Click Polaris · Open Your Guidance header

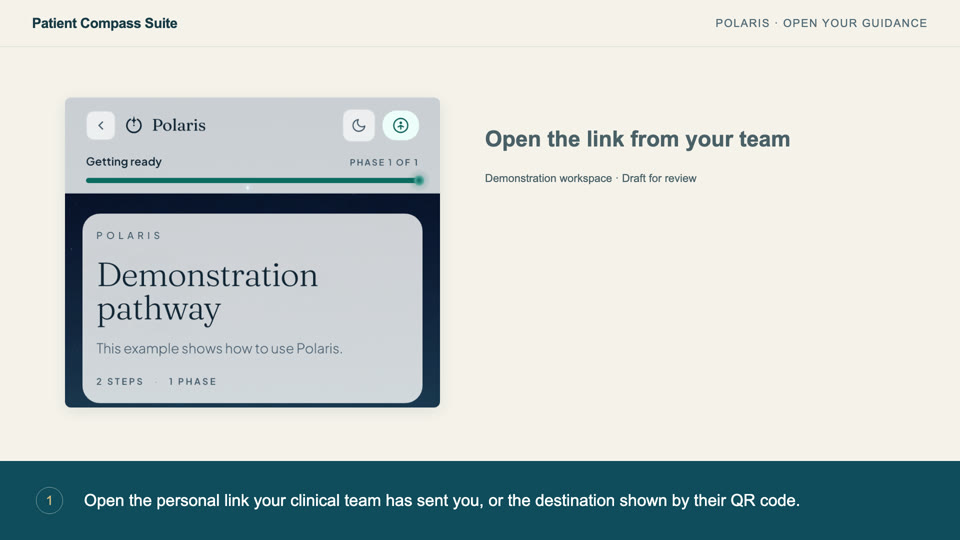coord(821,23)
